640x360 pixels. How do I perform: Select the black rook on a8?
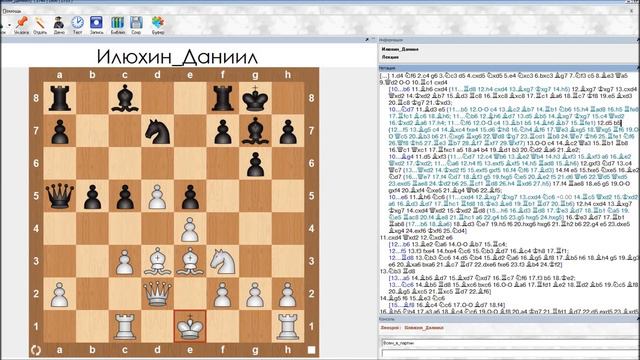click(x=60, y=98)
